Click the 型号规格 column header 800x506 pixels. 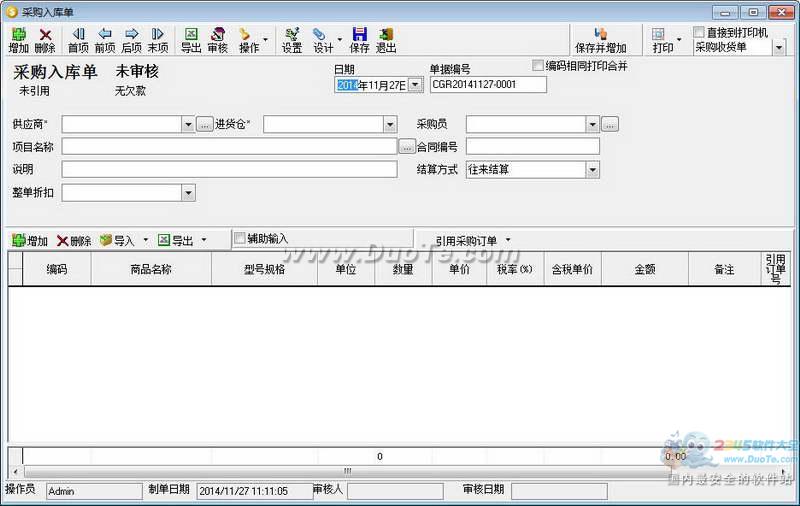[x=264, y=269]
